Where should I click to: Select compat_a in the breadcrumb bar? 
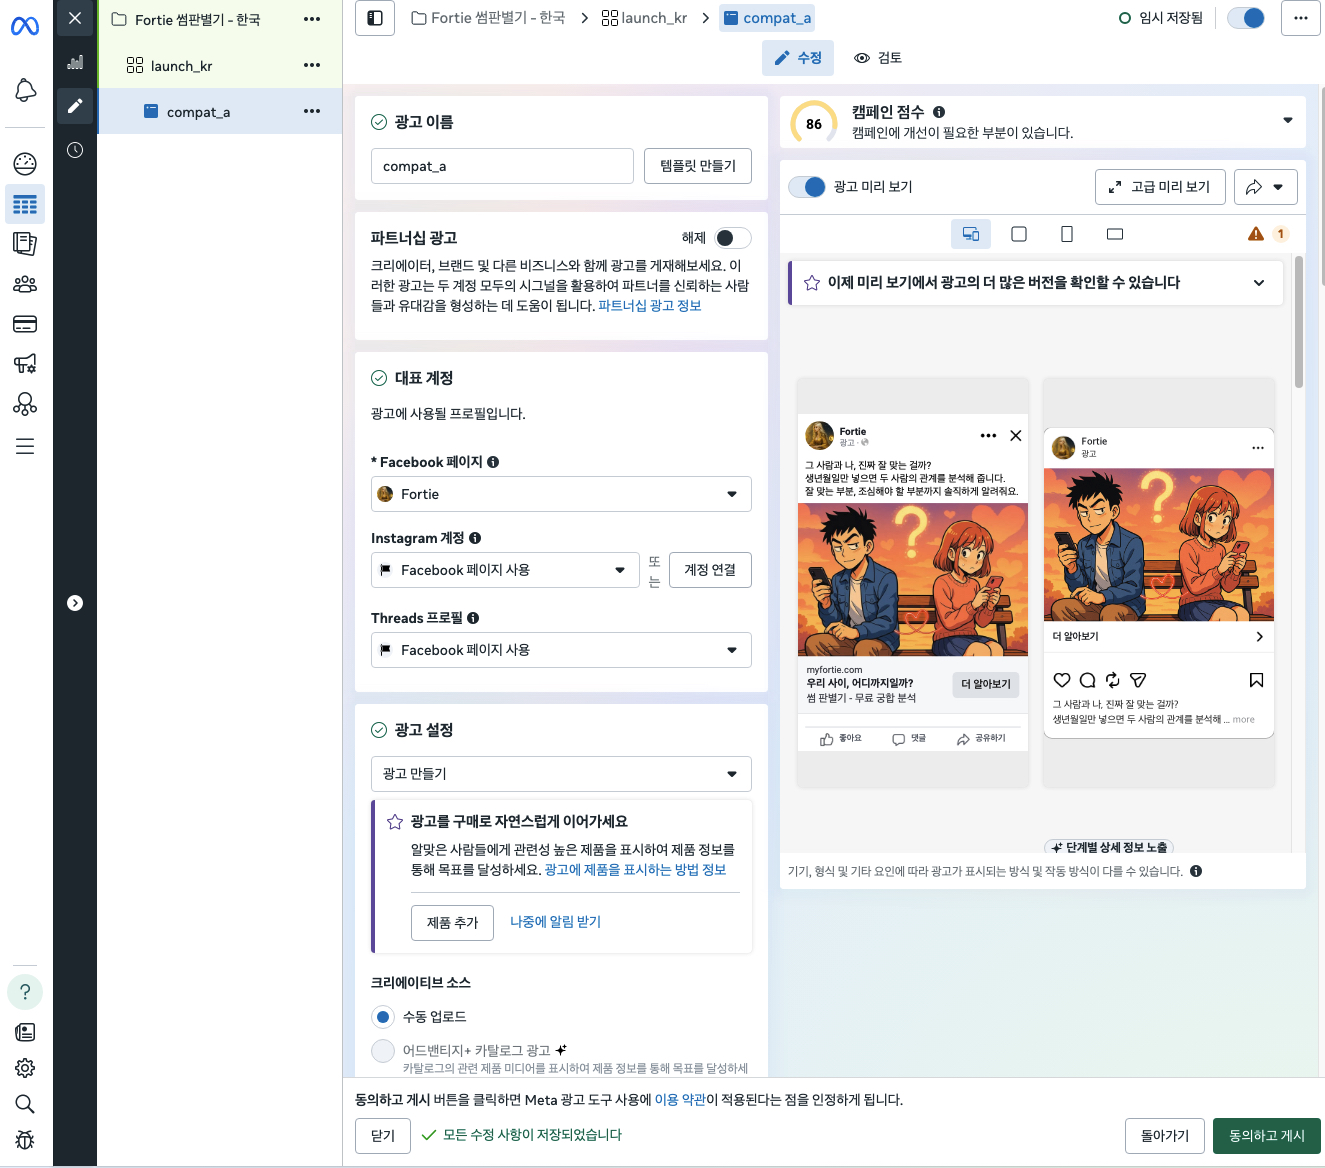(x=767, y=17)
